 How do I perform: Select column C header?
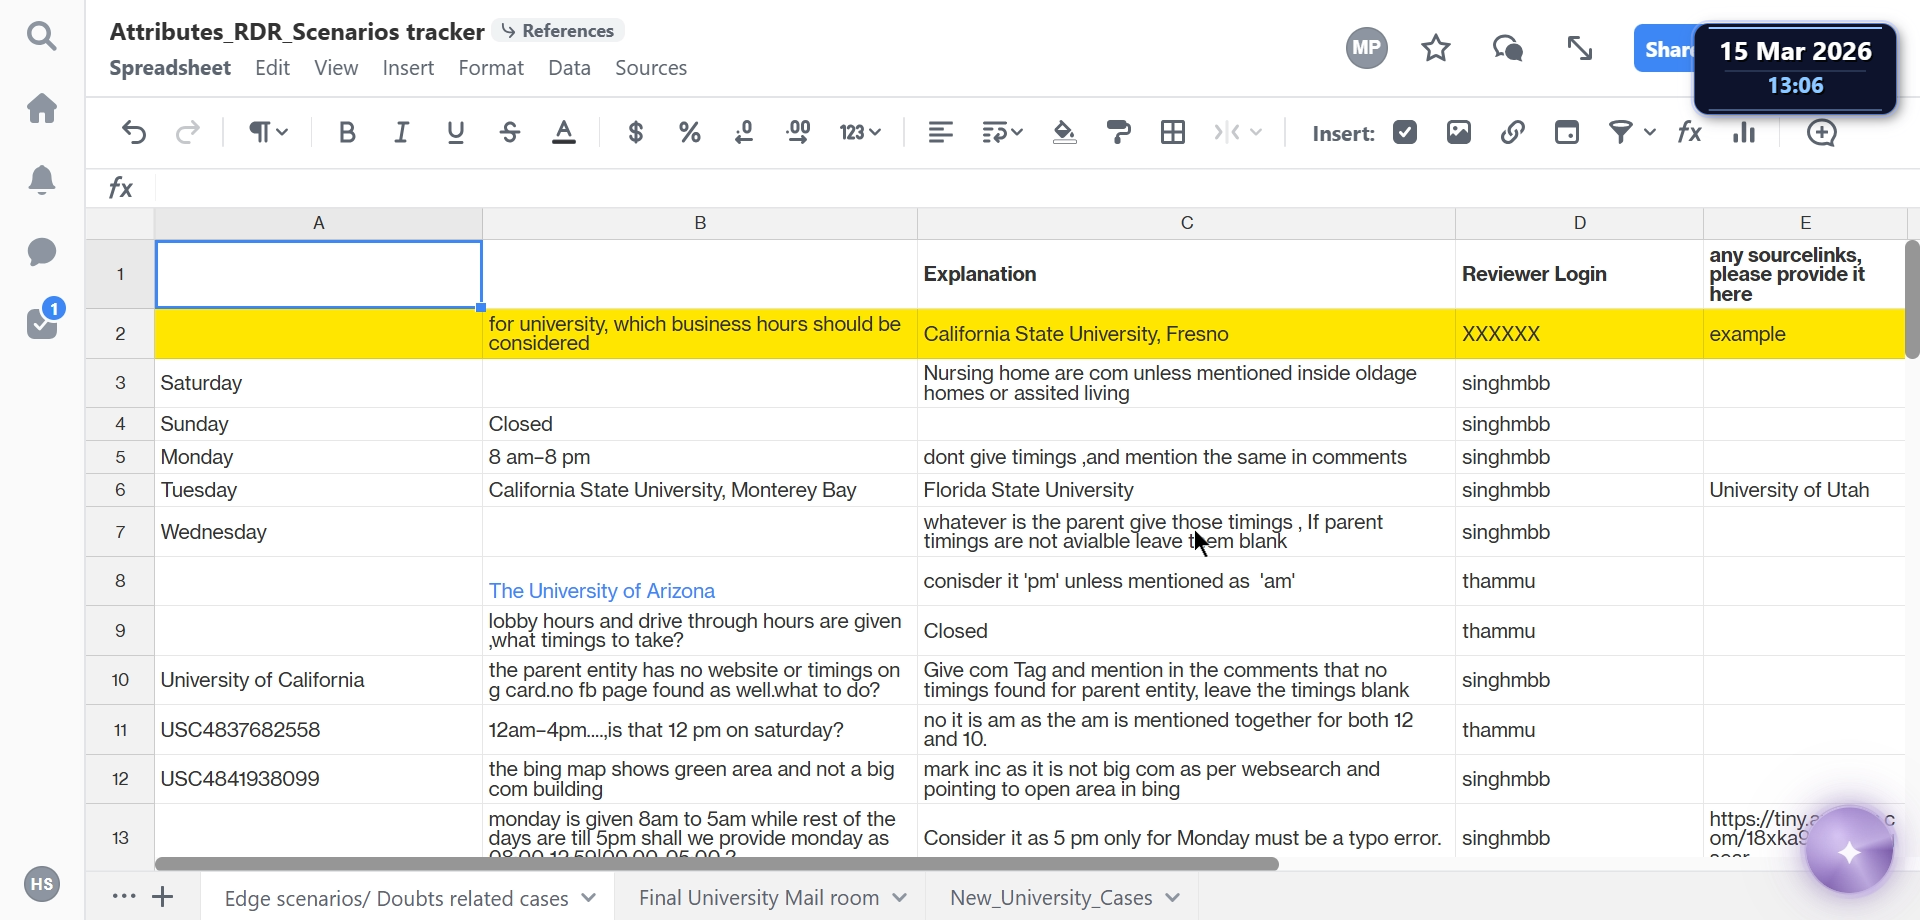(1186, 223)
